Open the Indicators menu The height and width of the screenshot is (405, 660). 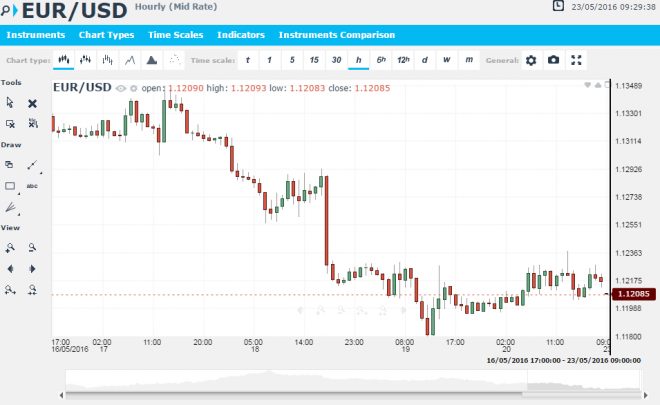point(241,35)
